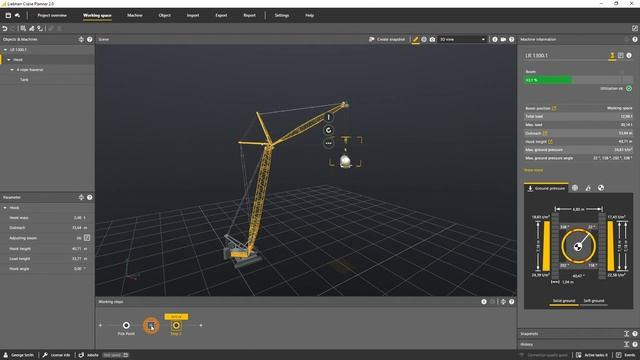Open the Machine menu
The image size is (640, 360).
135,16
